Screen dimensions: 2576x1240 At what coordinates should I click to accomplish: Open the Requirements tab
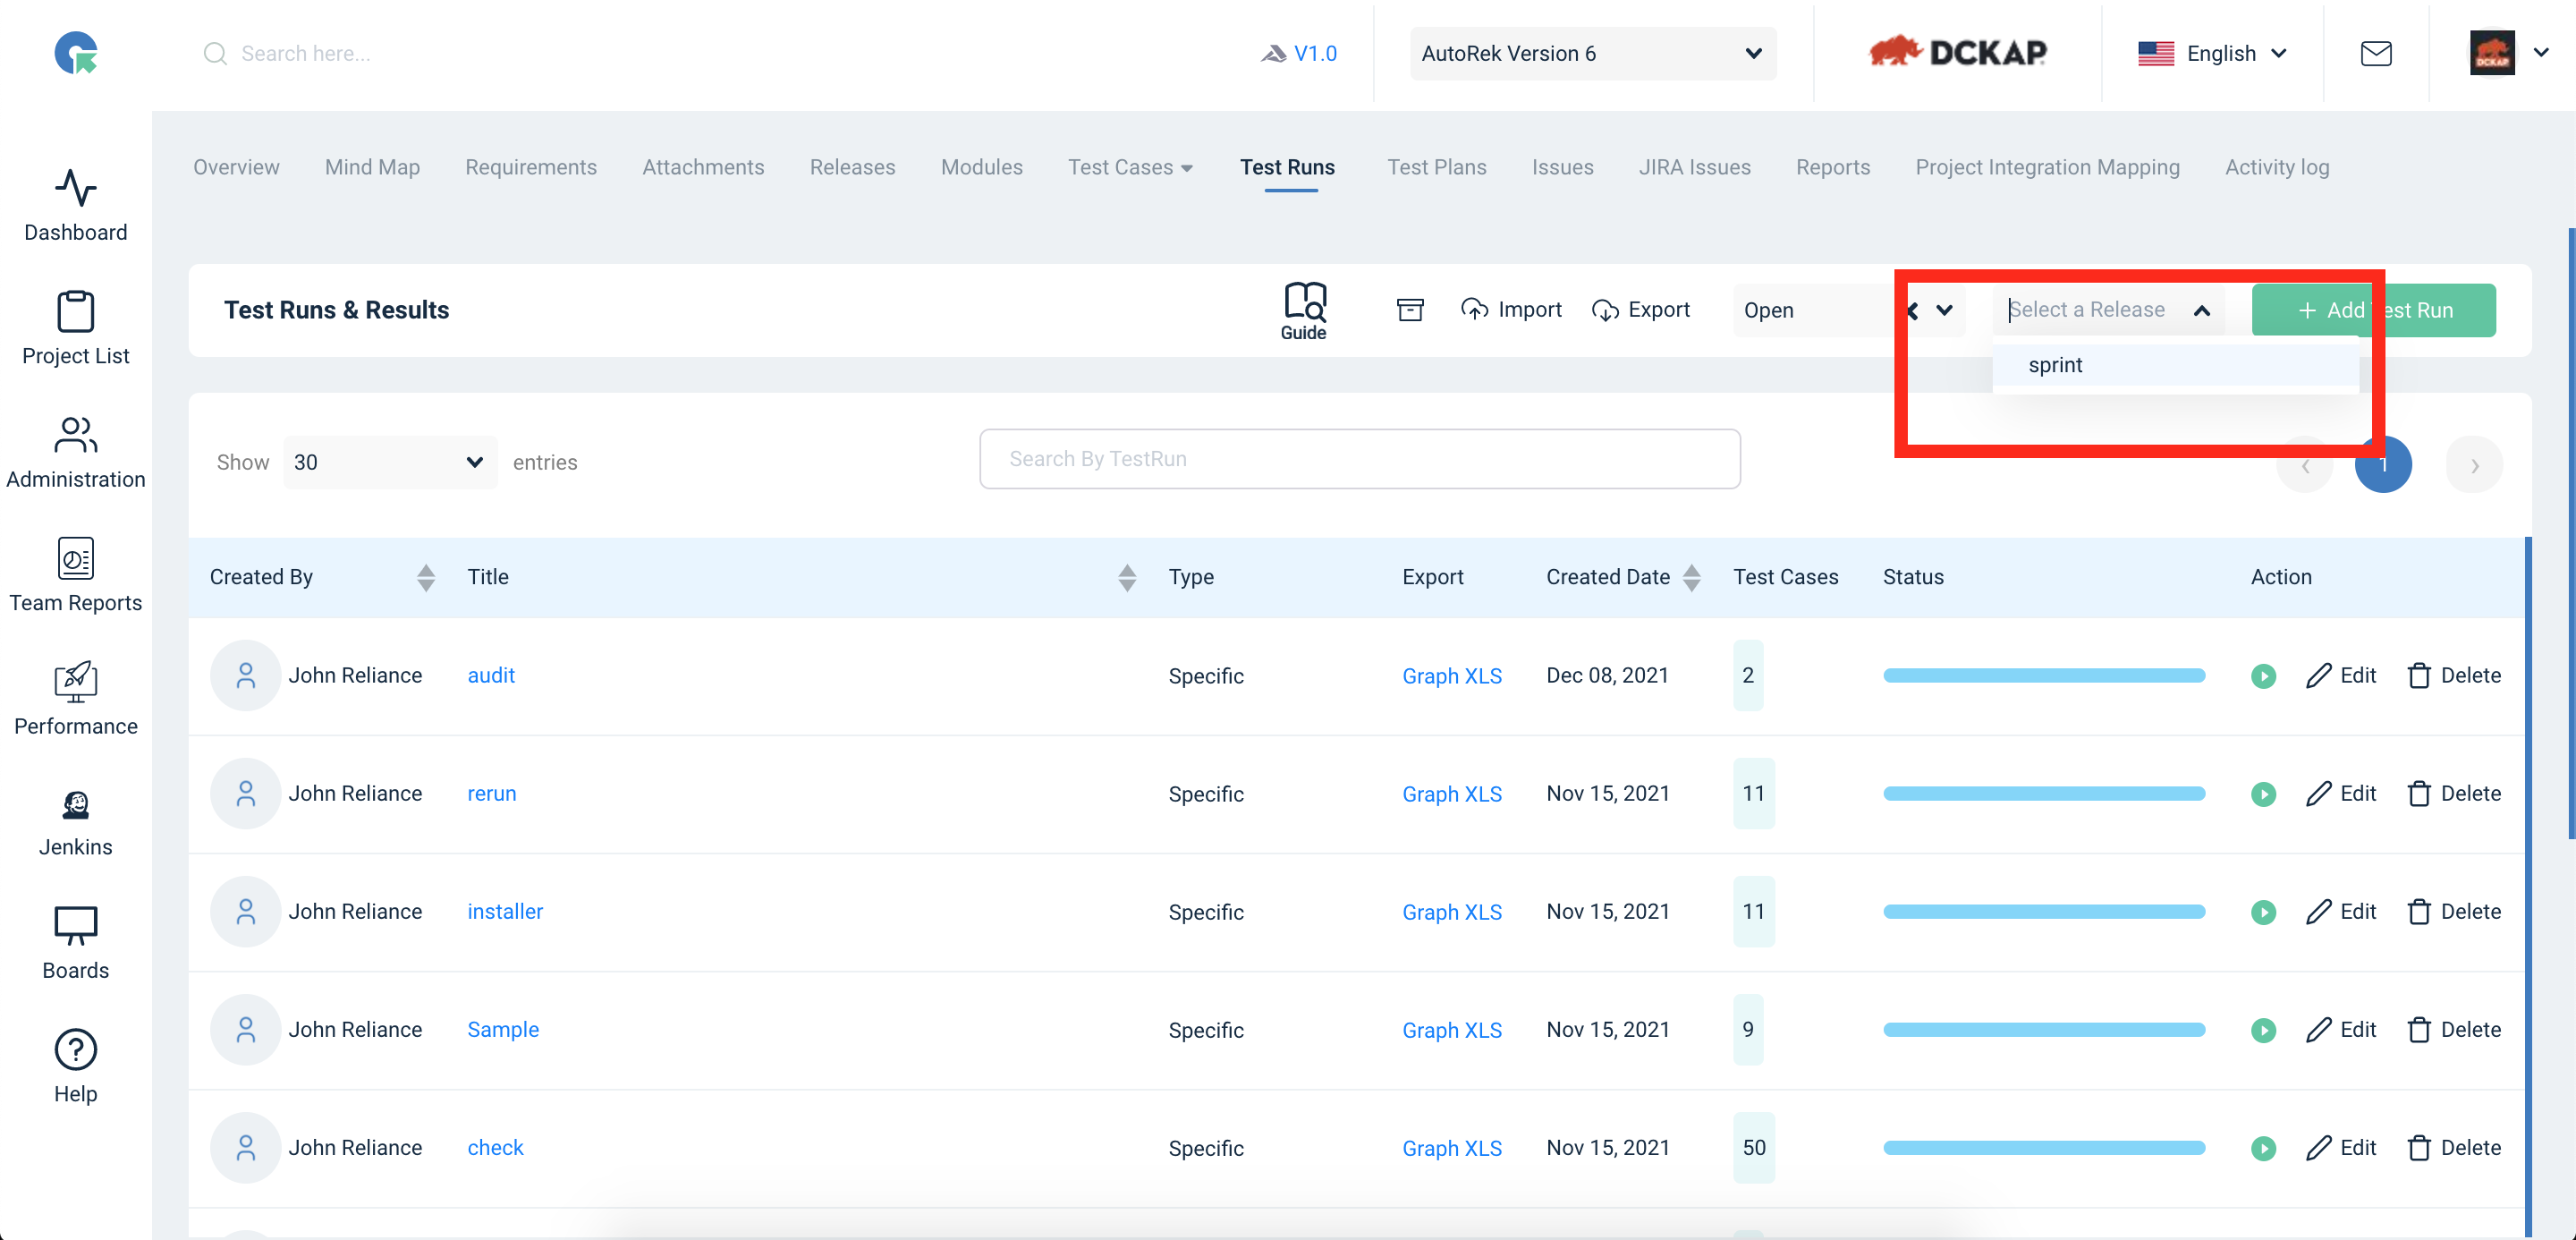[x=531, y=167]
